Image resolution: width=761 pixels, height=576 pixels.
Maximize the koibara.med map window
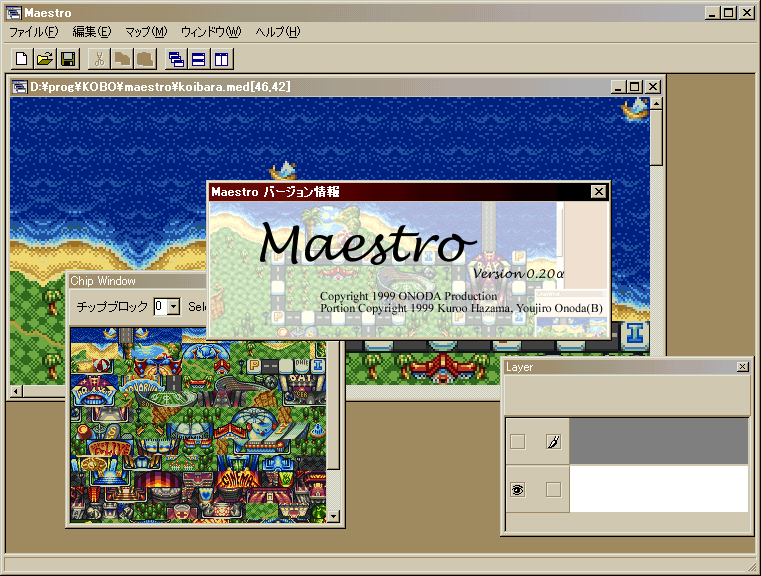634,87
